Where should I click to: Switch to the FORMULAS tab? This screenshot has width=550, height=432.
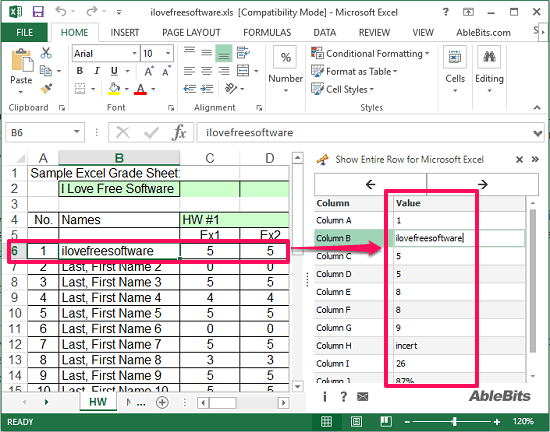[x=267, y=33]
